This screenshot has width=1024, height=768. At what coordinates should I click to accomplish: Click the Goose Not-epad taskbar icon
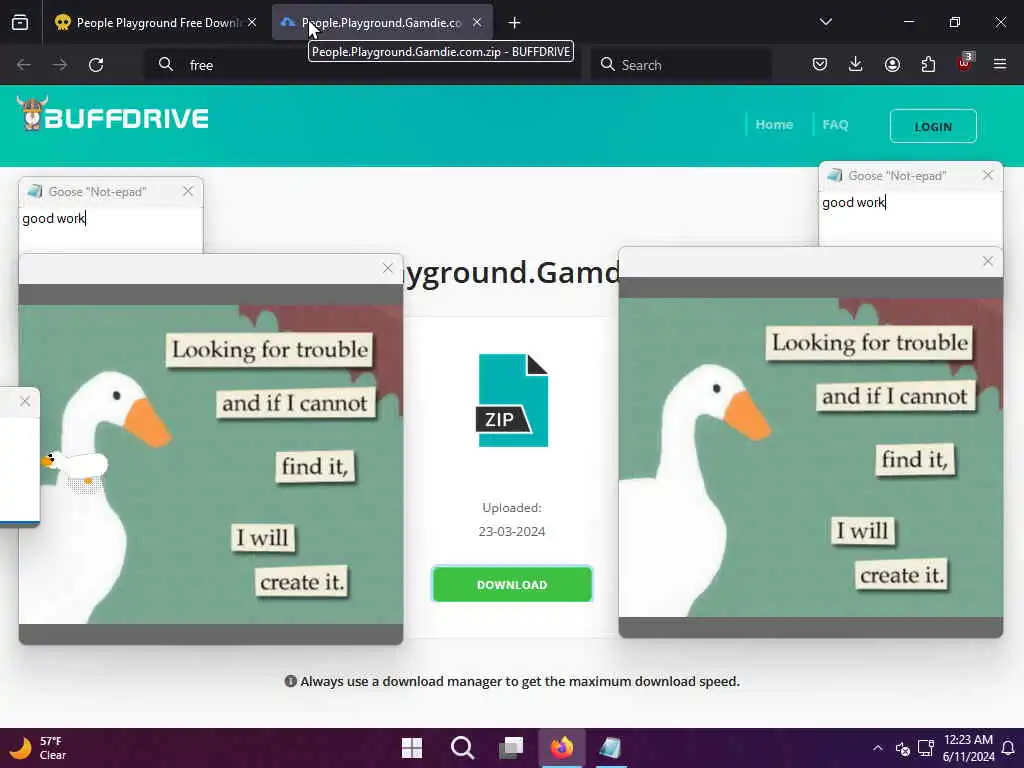click(x=610, y=748)
